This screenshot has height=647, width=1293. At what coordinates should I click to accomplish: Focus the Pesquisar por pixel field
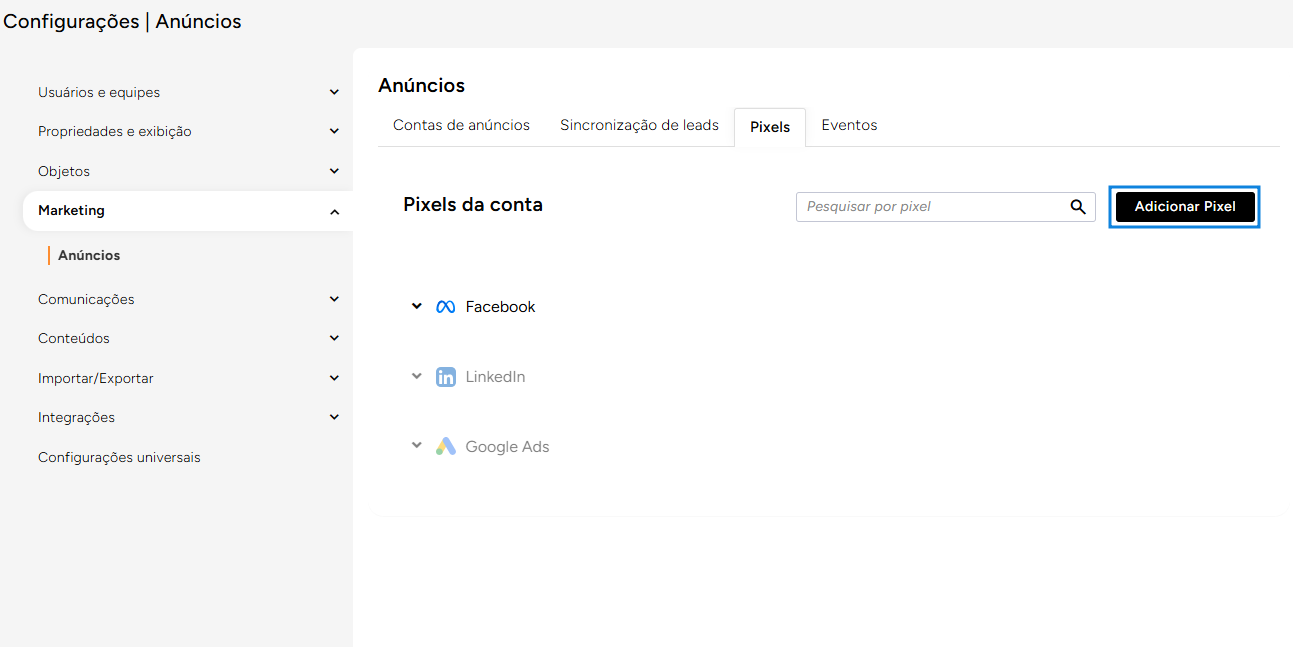(930, 207)
